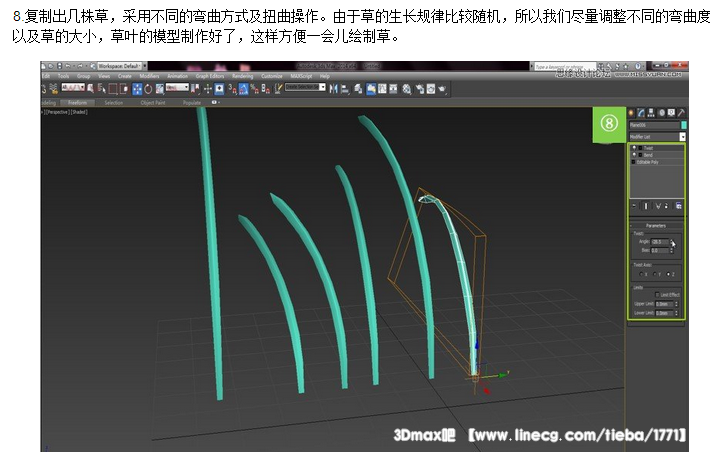715x452 pixels.
Task: Open the Tools menu
Action: point(63,76)
